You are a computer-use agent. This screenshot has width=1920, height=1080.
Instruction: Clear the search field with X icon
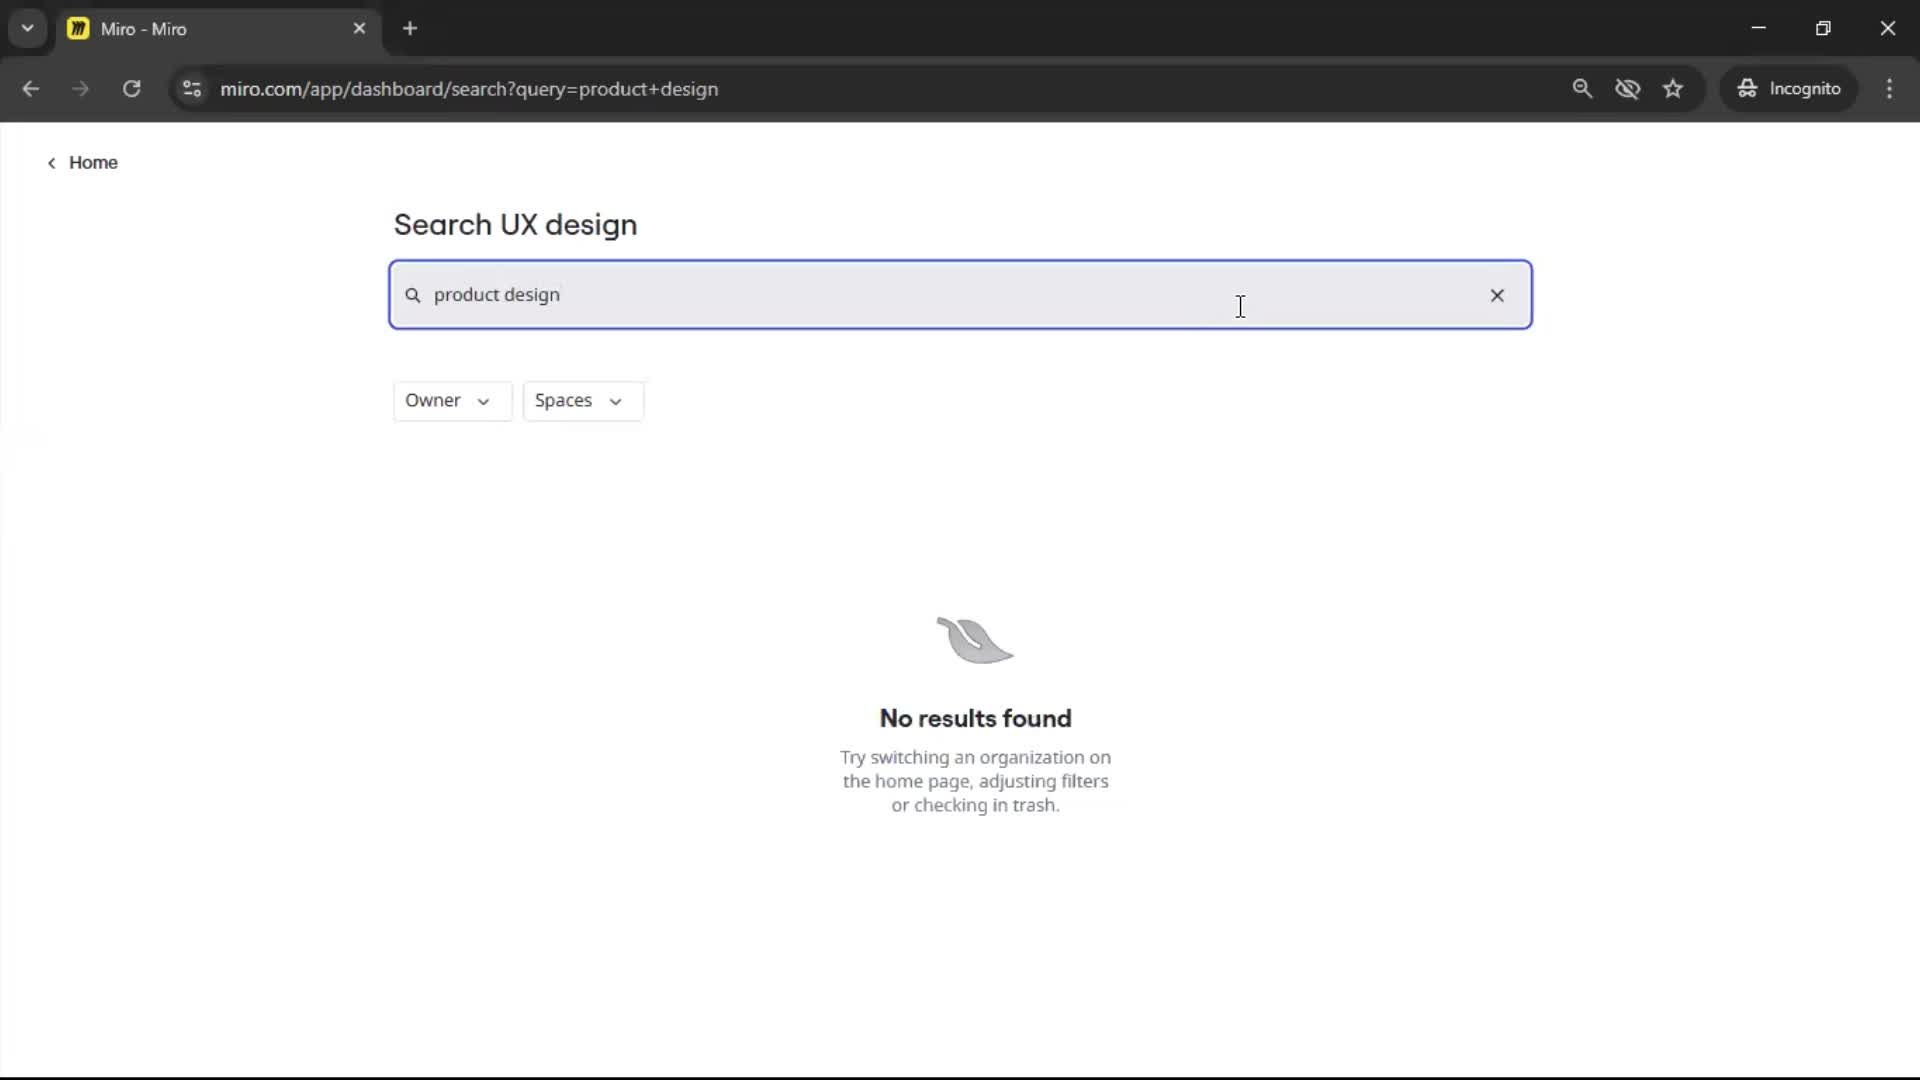(x=1497, y=295)
